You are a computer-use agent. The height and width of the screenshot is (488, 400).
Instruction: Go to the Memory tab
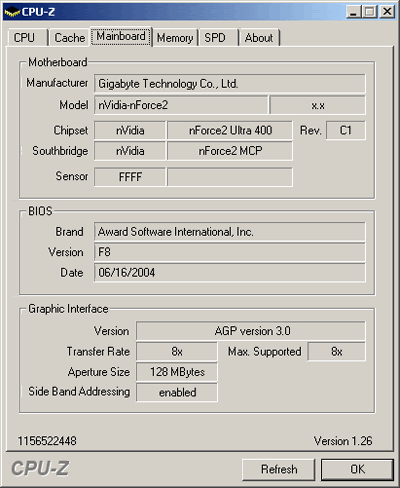click(x=175, y=37)
